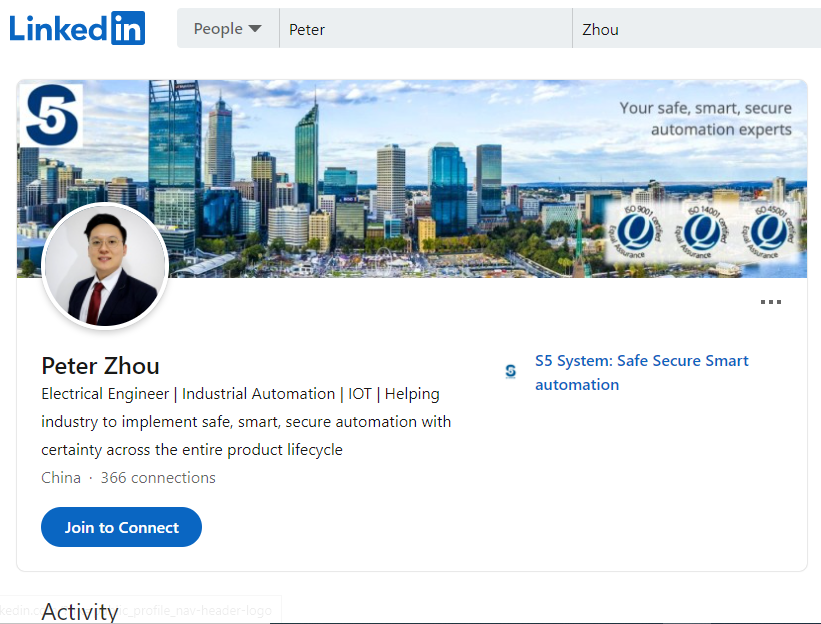This screenshot has width=821, height=624.
Task: Select the Peter Zhou name heading
Action: 100,365
